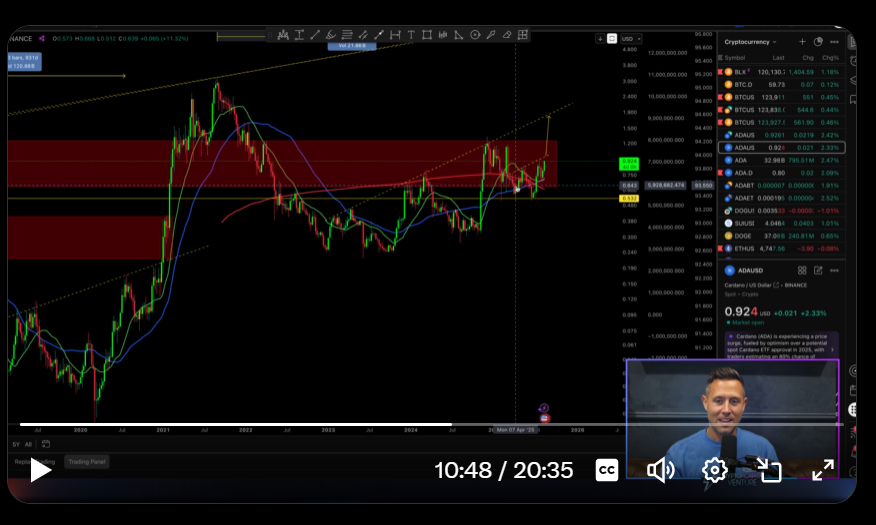Open the Replay Trading tab
The width and height of the screenshot is (876, 525).
pyautogui.click(x=35, y=462)
